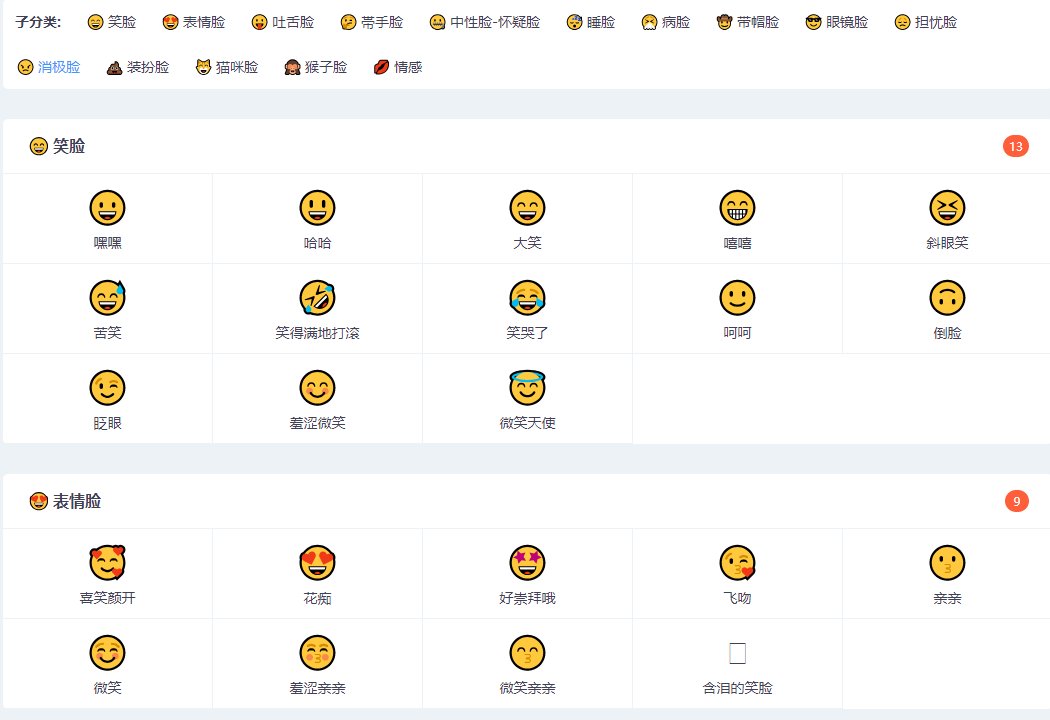Select the 眨眼 winking emoji
Viewport: 1050px width, 720px height.
[x=108, y=387]
